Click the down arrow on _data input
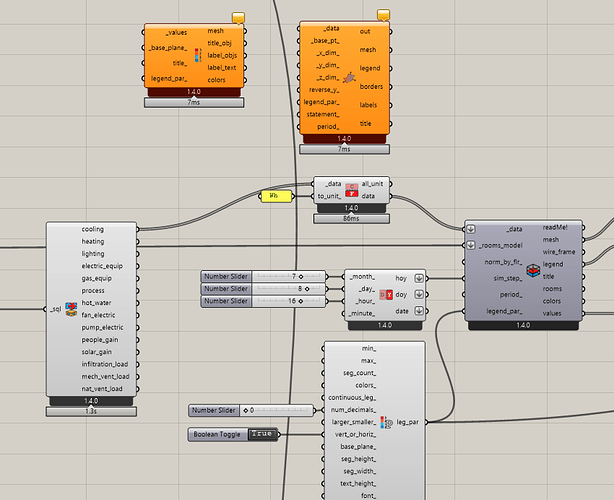Image resolution: width=614 pixels, height=500 pixels. pos(471,229)
